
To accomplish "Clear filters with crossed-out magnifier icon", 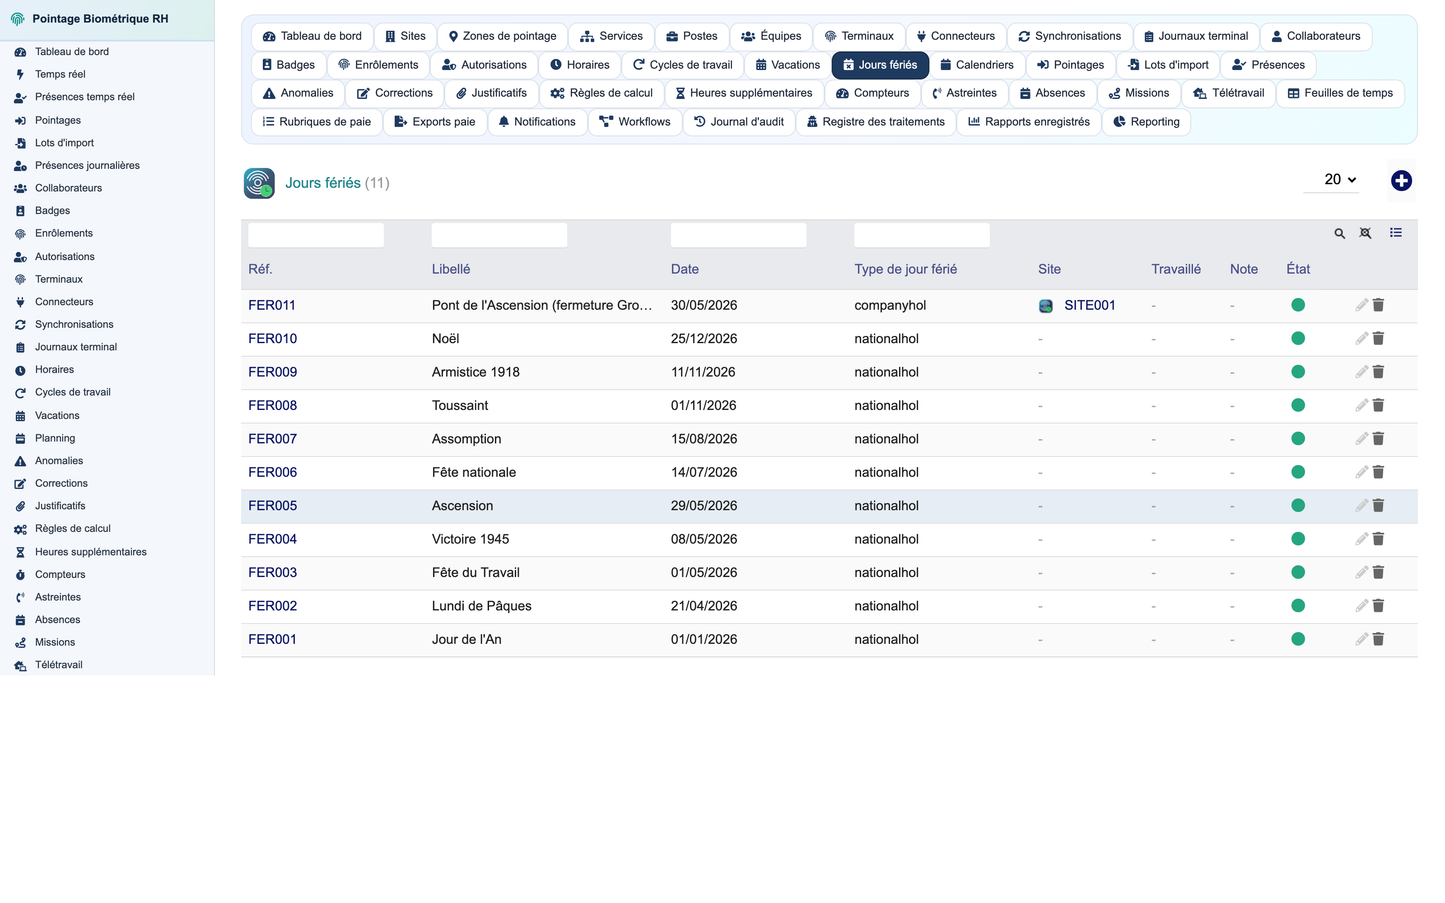I will tap(1365, 233).
